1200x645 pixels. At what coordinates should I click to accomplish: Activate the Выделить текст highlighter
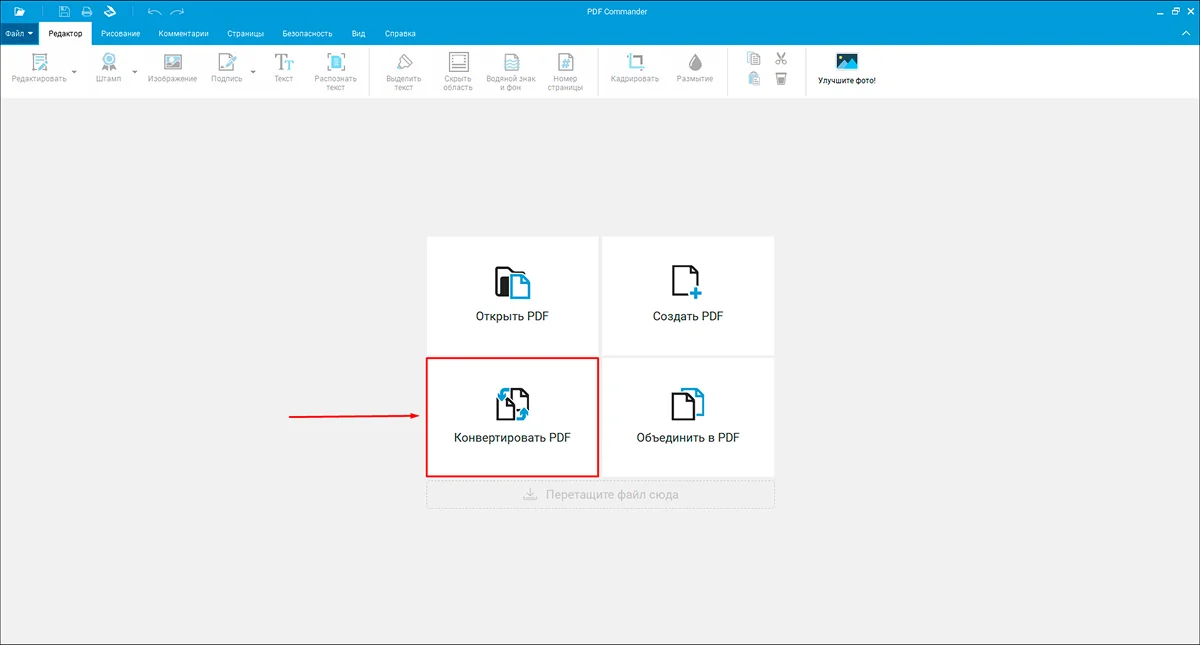(404, 72)
